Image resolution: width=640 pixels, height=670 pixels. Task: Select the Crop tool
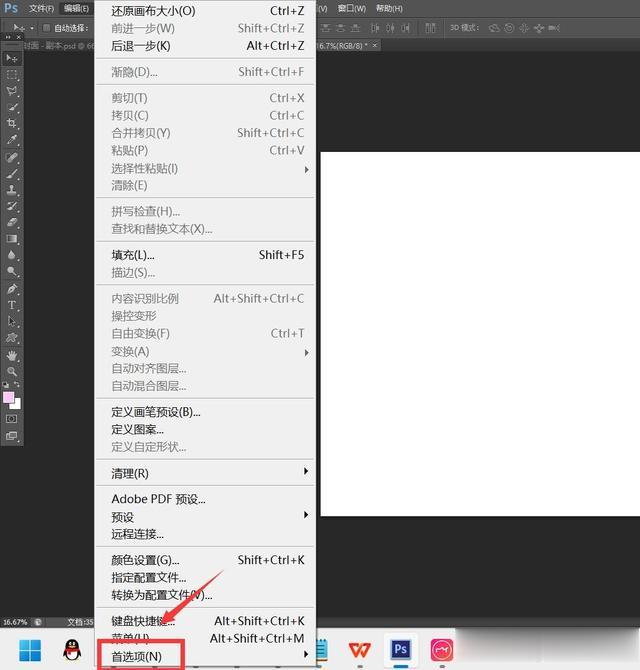coord(12,123)
